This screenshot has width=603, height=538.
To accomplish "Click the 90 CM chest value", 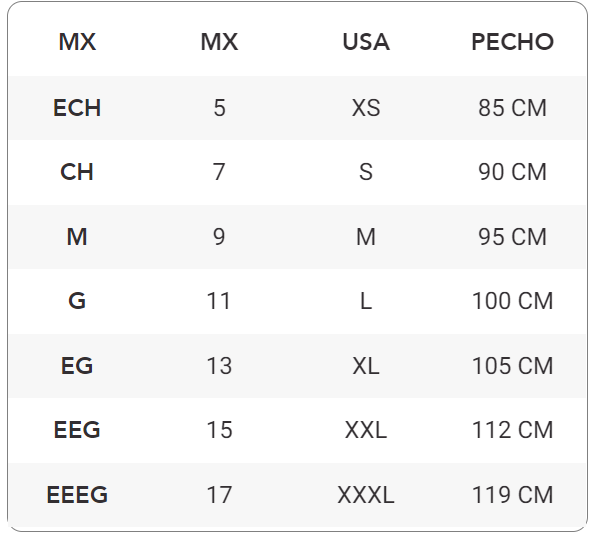I will tap(512, 172).
